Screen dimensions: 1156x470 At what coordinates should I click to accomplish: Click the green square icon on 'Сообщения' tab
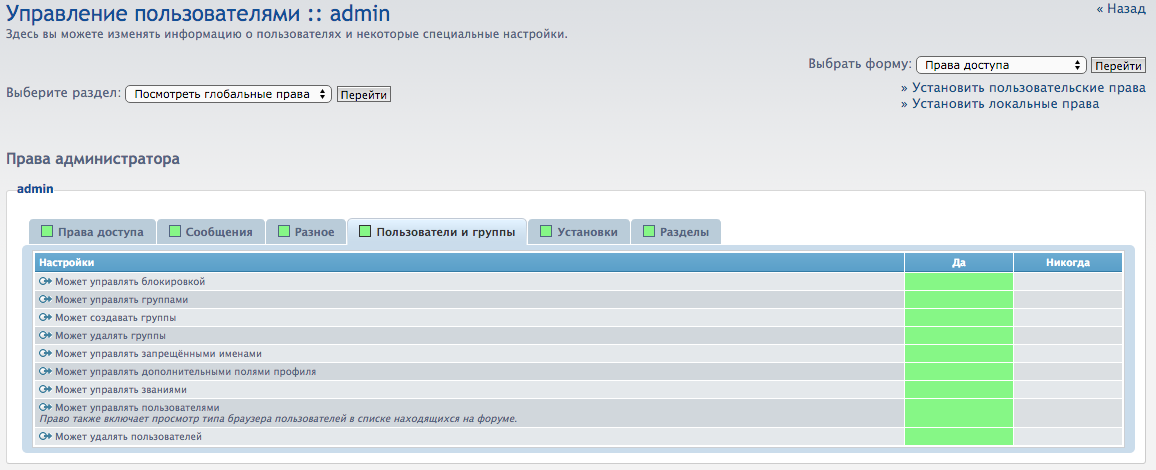[175, 232]
